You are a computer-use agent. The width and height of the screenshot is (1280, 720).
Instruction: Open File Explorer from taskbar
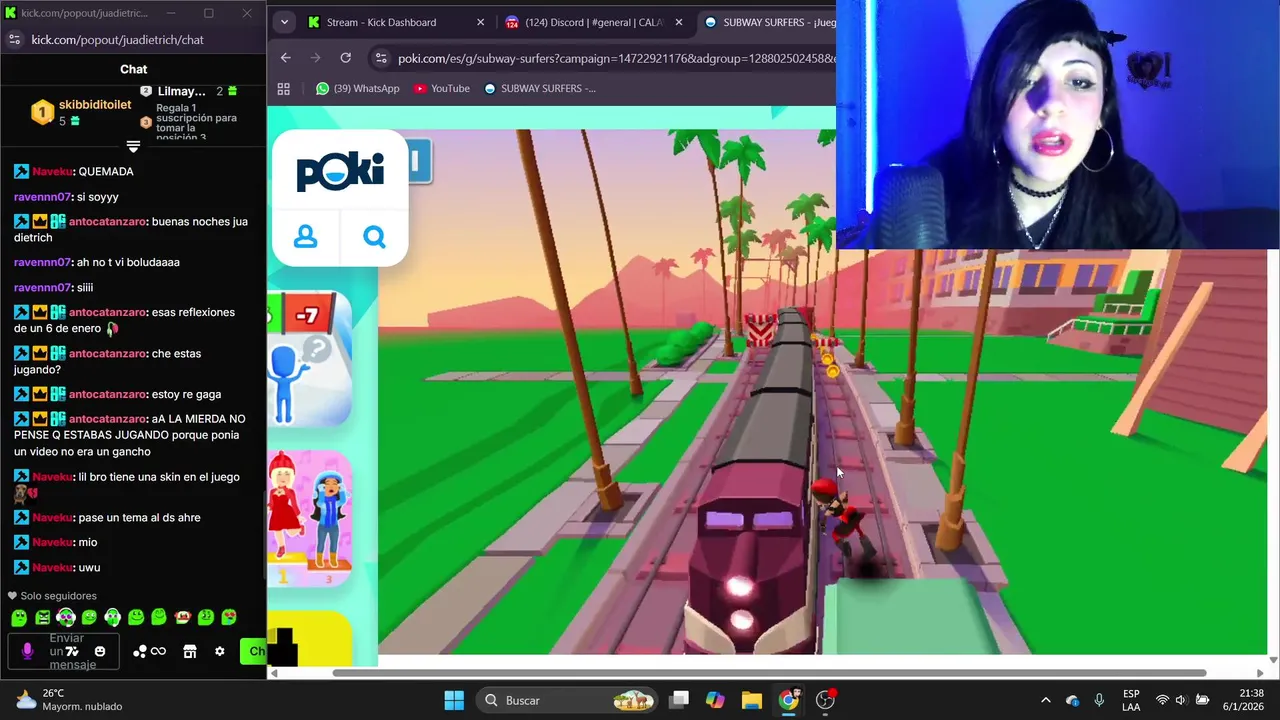coord(752,700)
